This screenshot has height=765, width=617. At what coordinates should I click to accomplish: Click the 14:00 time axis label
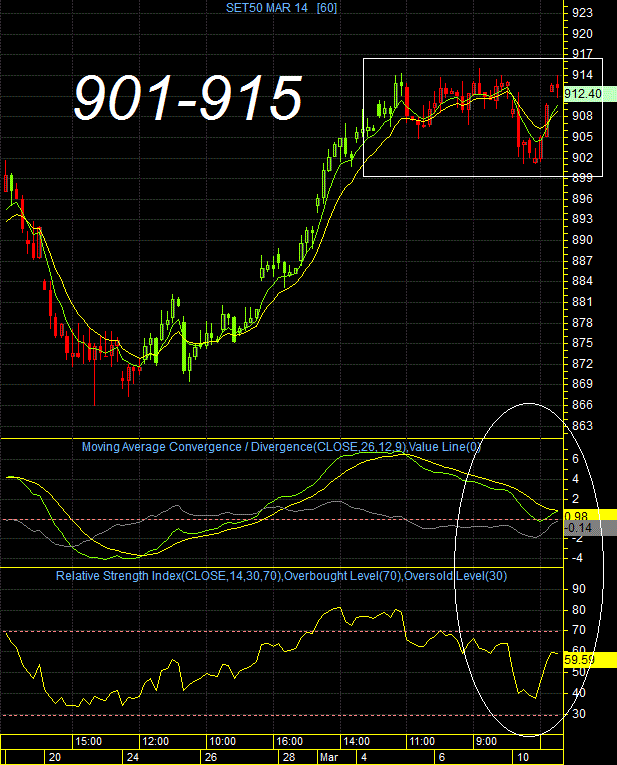point(357,742)
